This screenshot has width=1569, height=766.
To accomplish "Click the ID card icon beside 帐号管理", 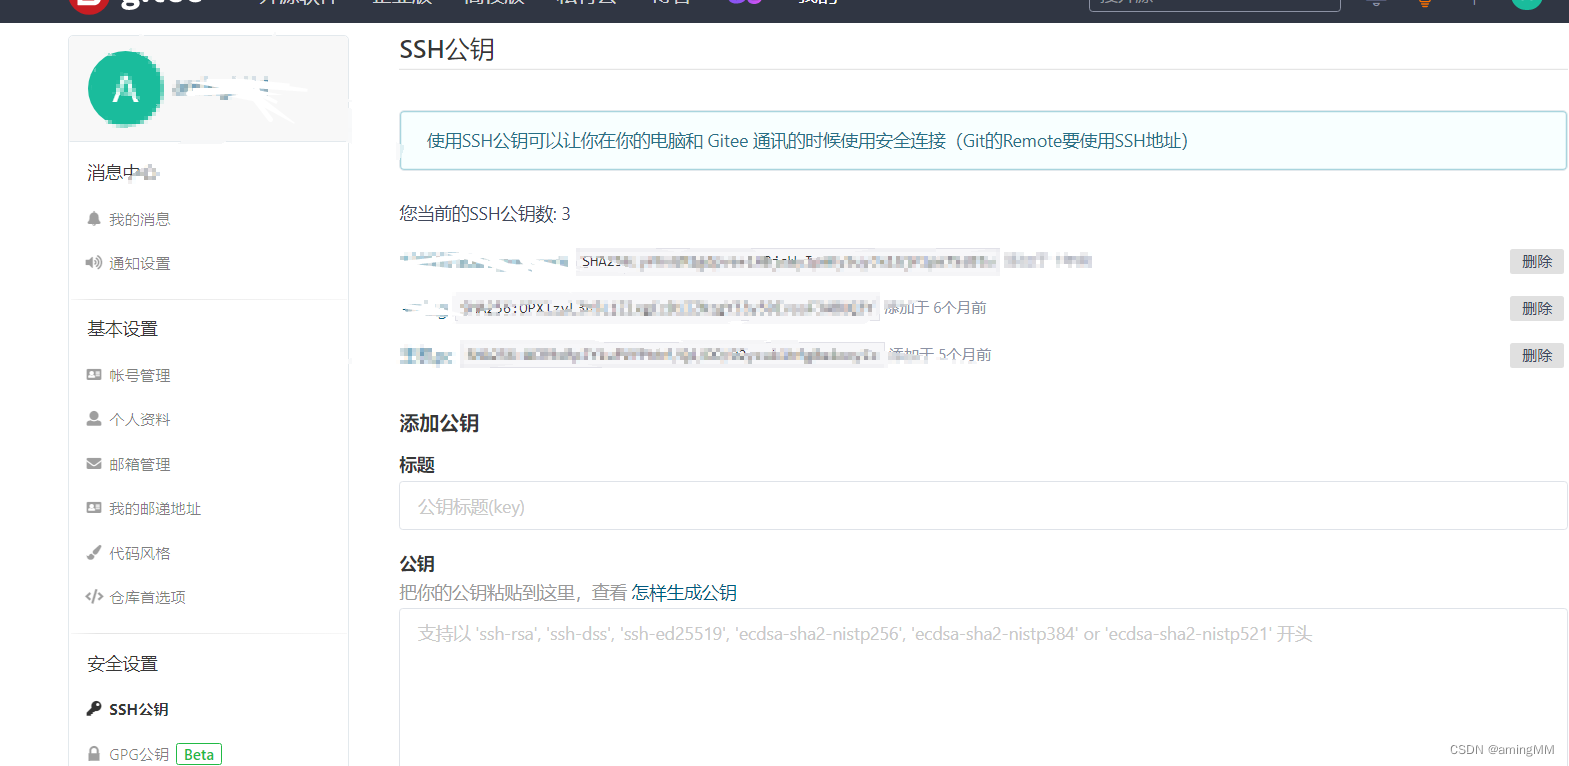I will 94,375.
